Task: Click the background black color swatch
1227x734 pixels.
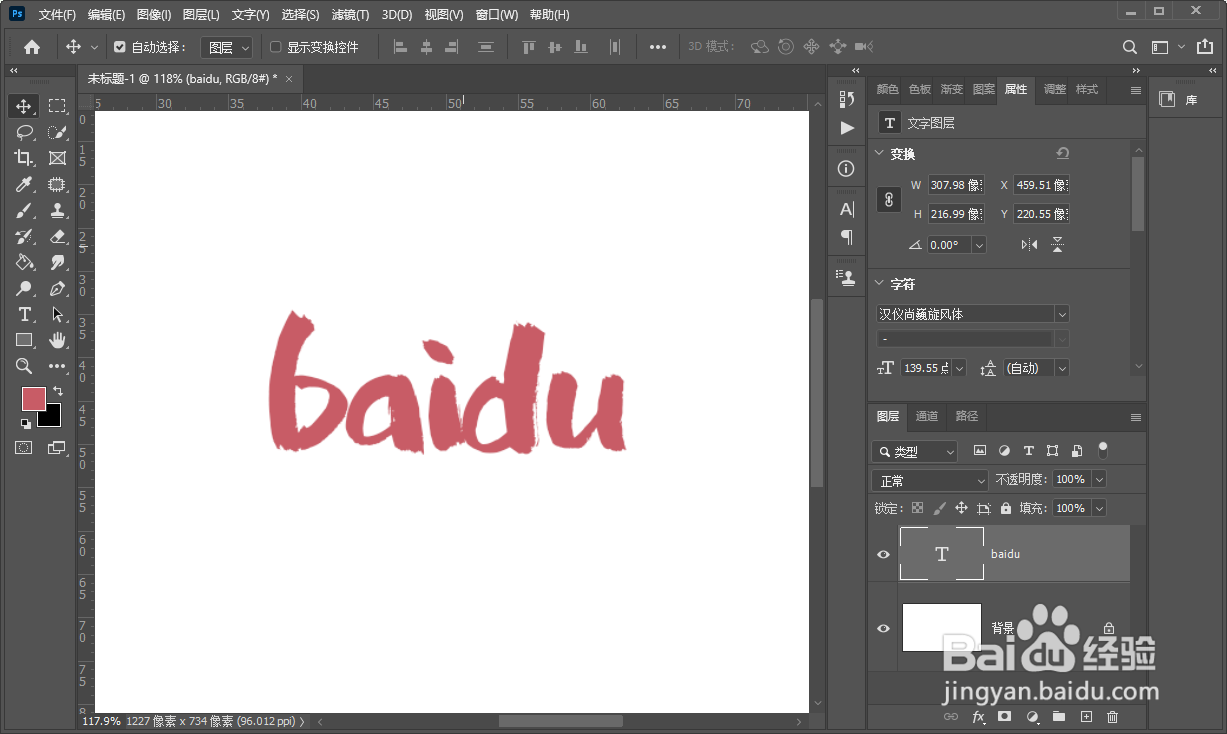Action: click(x=52, y=418)
